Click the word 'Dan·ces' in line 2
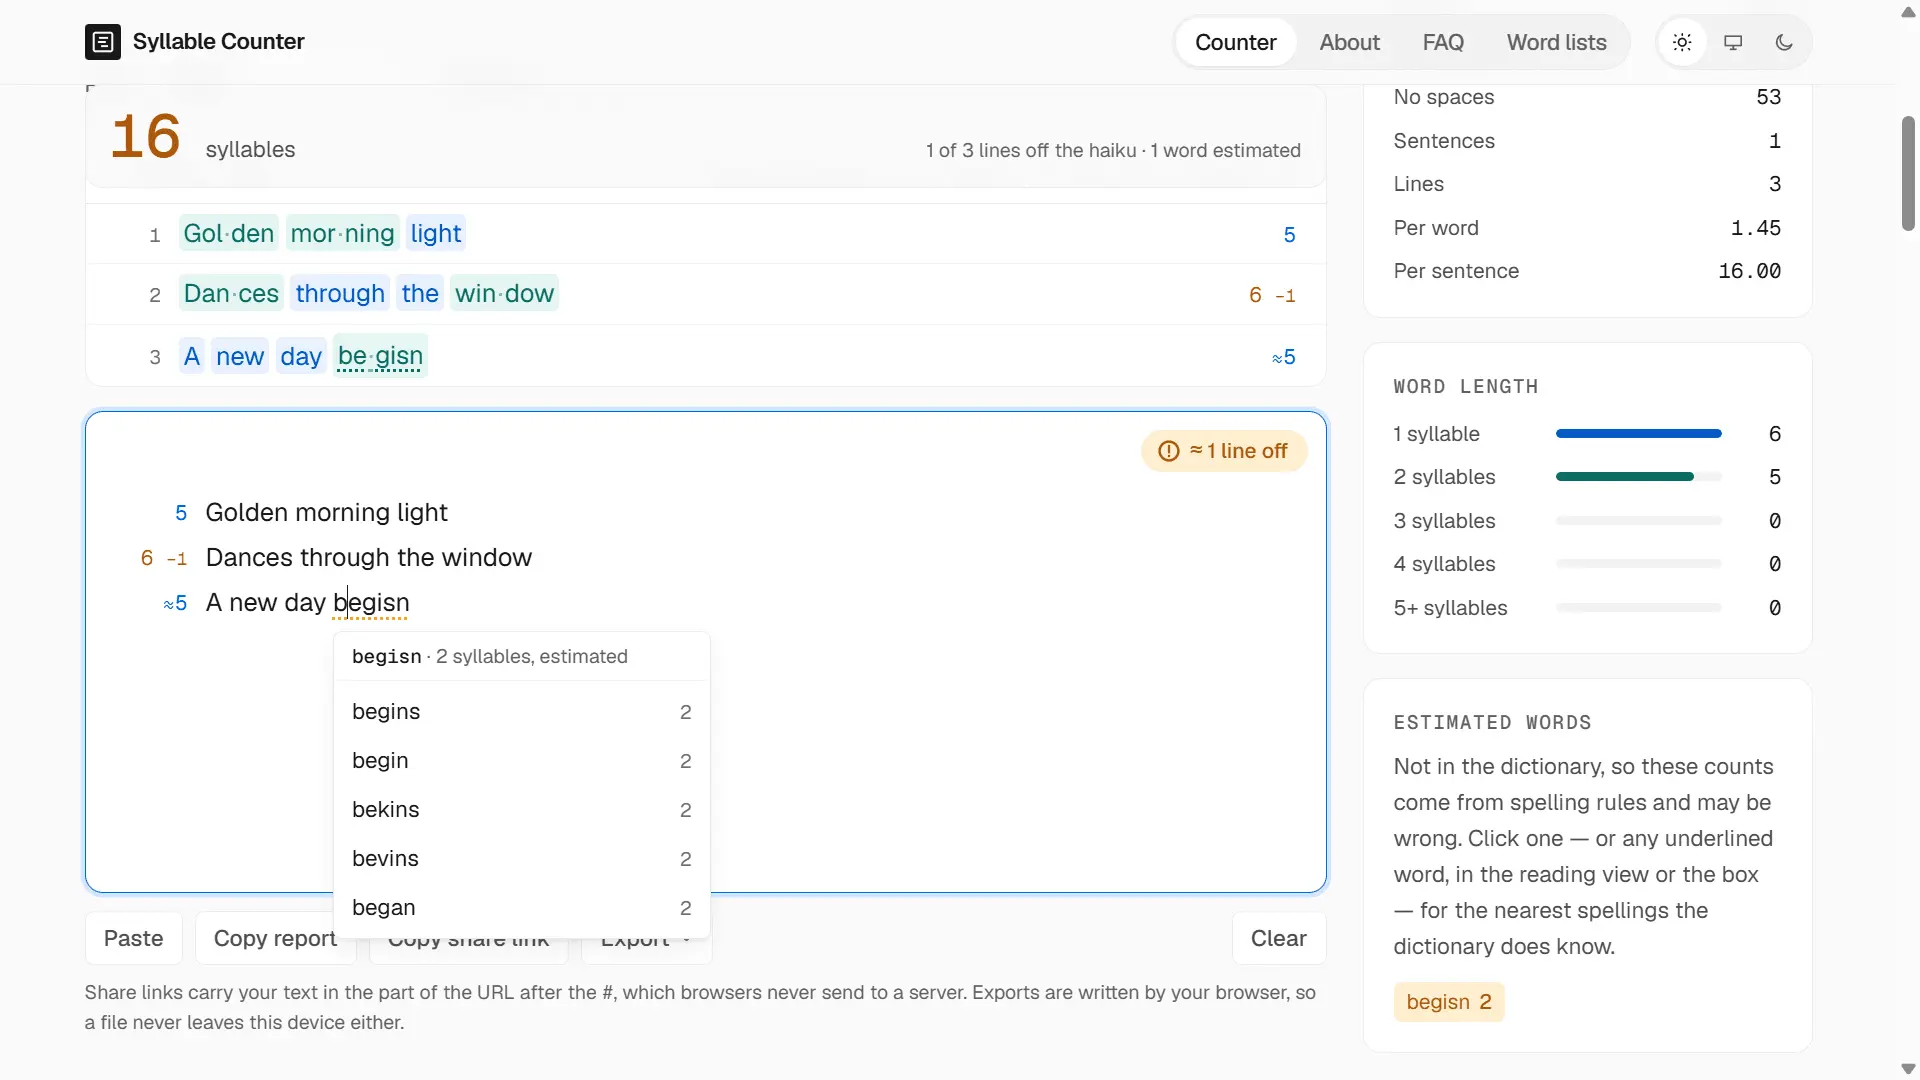Screen dimensions: 1920x1080 coord(231,294)
